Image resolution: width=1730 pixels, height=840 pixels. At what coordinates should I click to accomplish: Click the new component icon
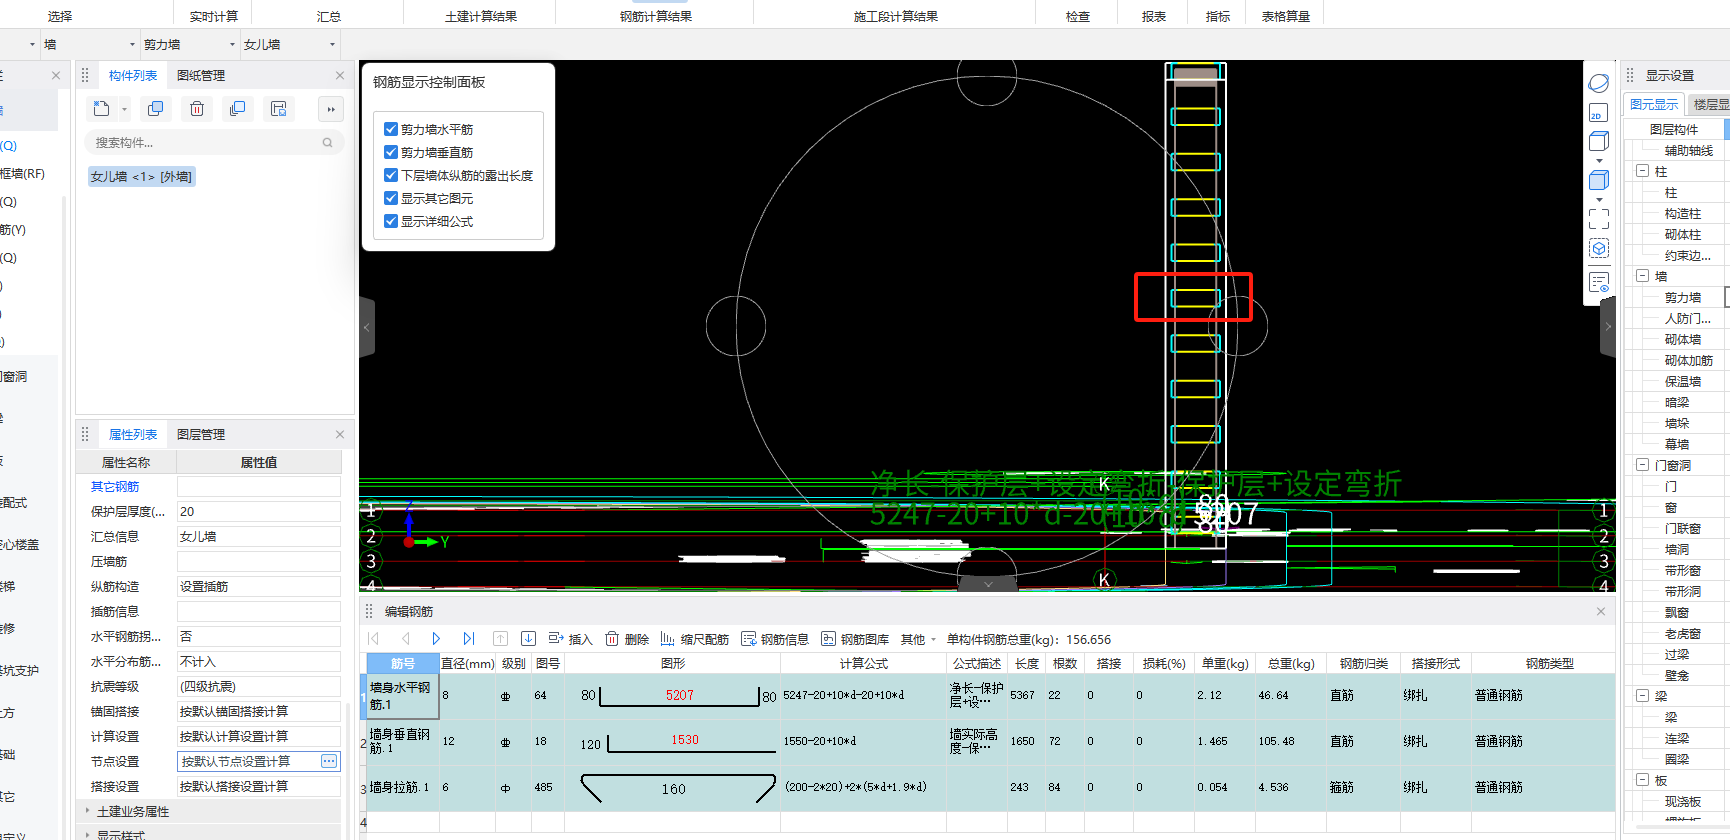(102, 109)
